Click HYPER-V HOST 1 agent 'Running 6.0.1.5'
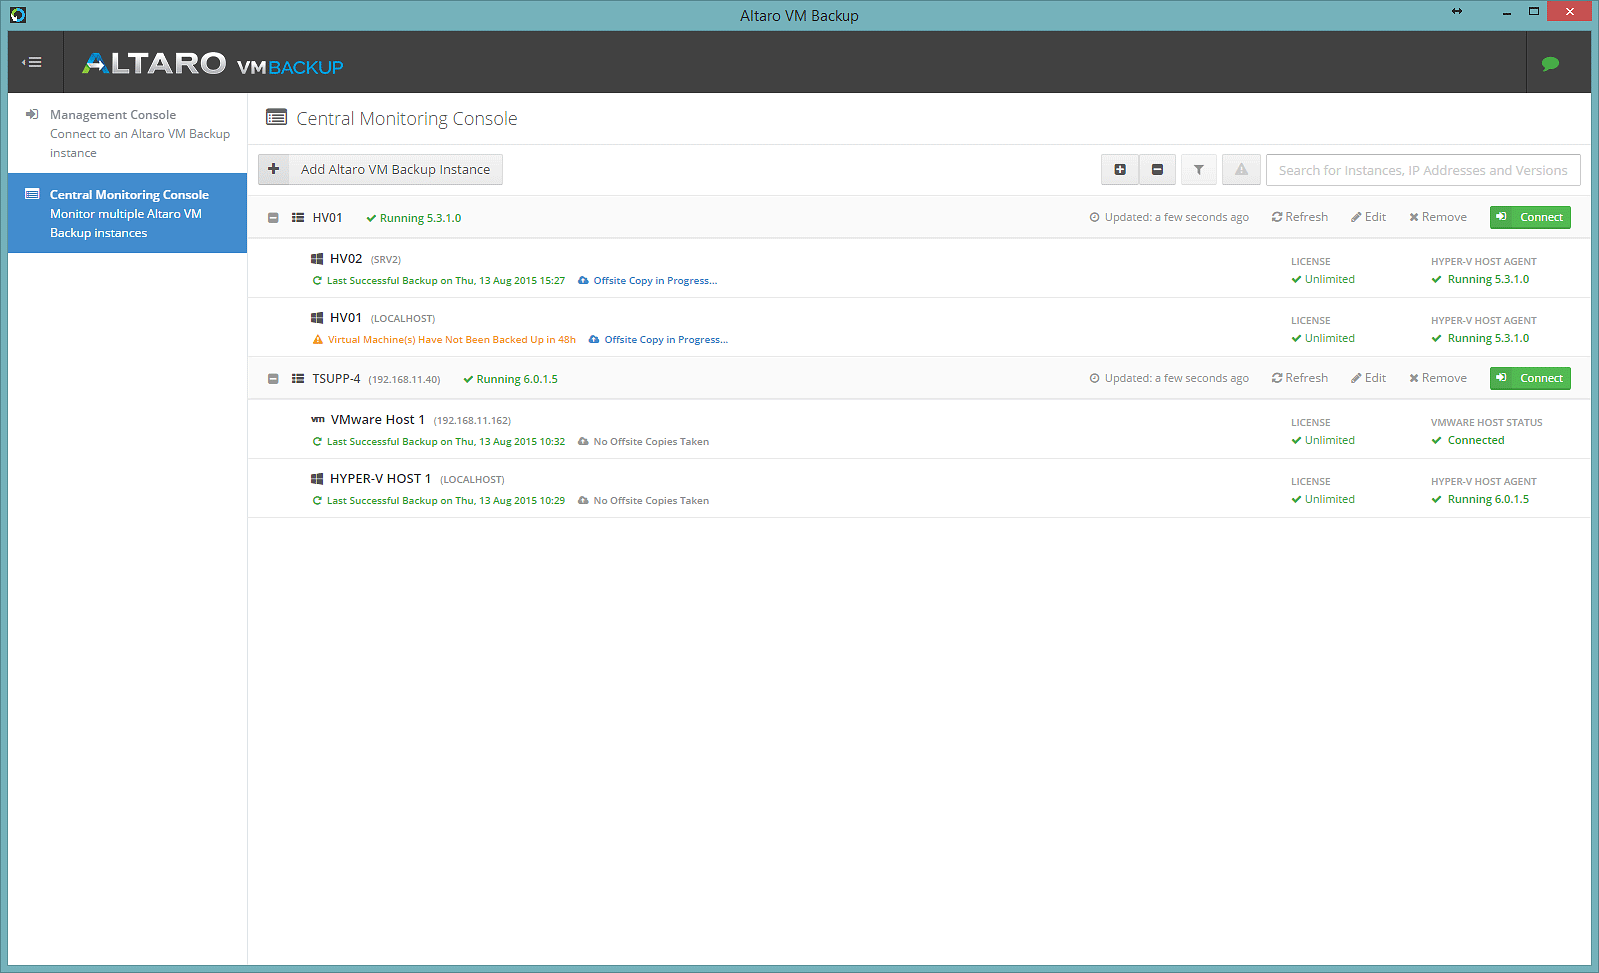 [1488, 499]
